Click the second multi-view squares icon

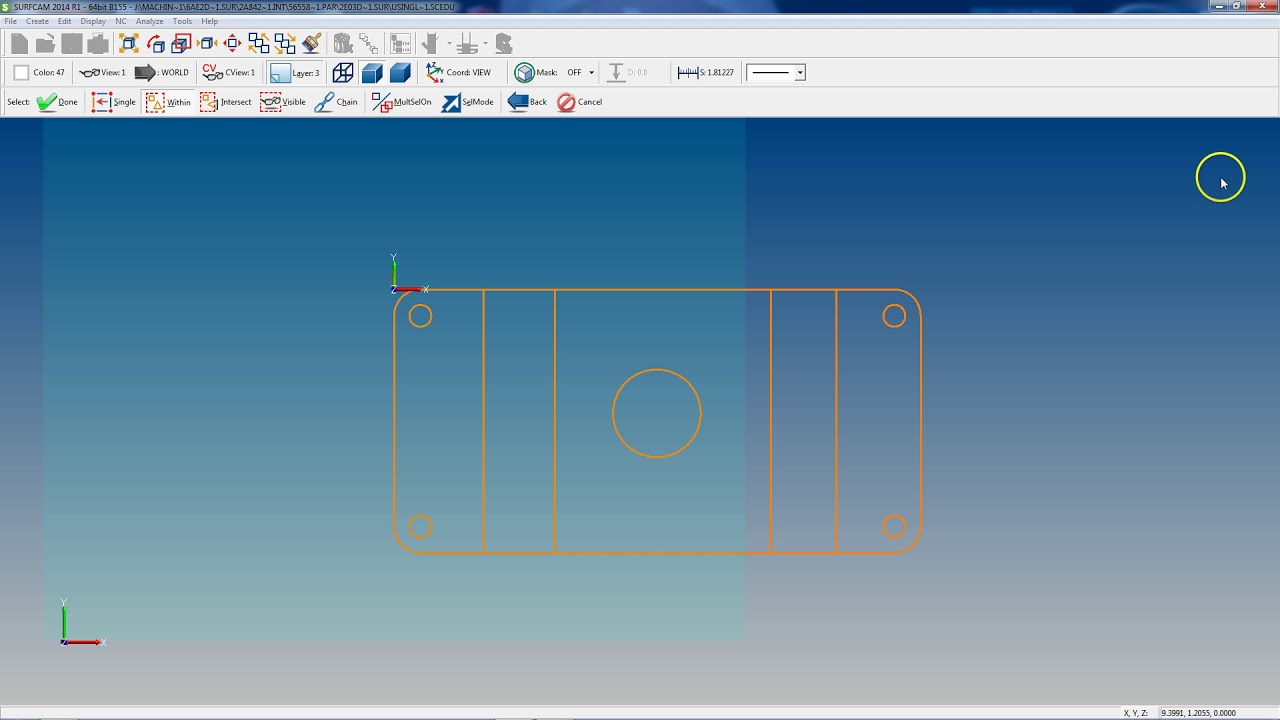pyautogui.click(x=285, y=43)
